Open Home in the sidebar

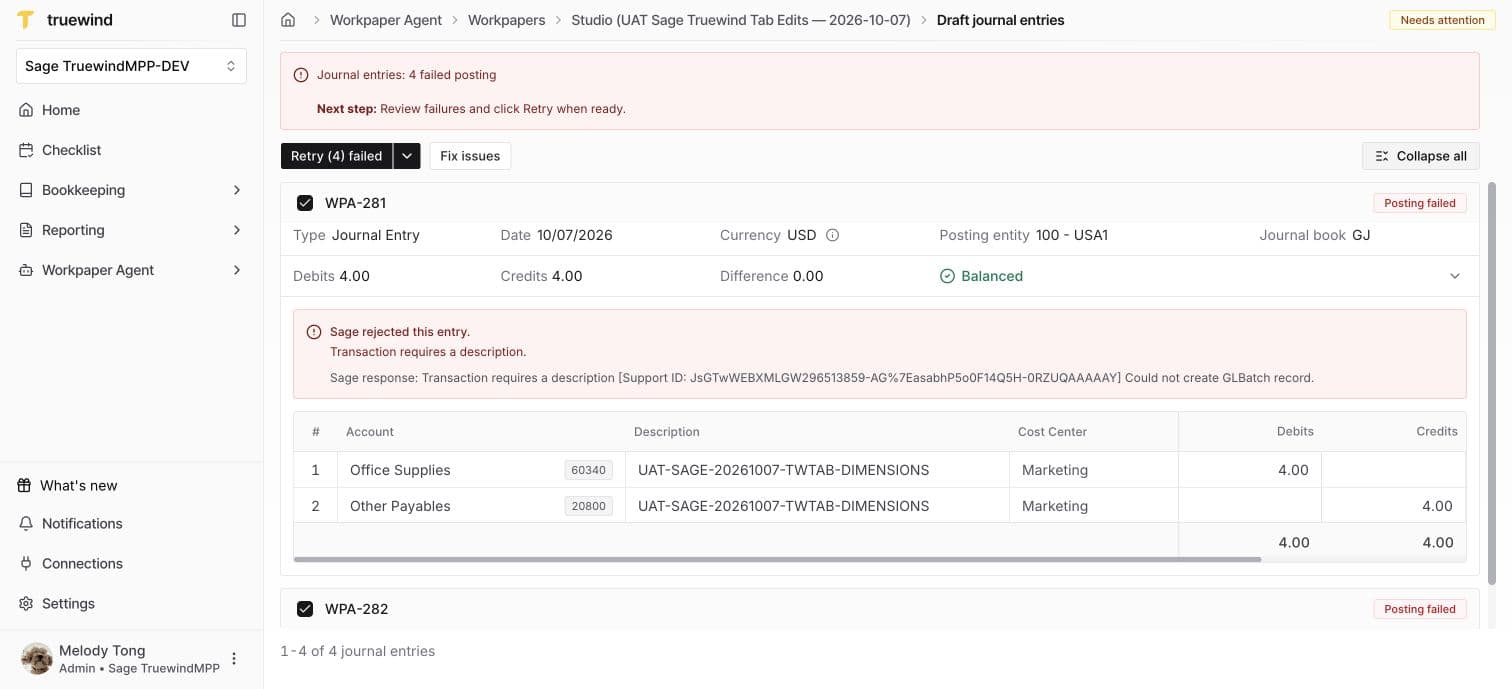pos(131,110)
